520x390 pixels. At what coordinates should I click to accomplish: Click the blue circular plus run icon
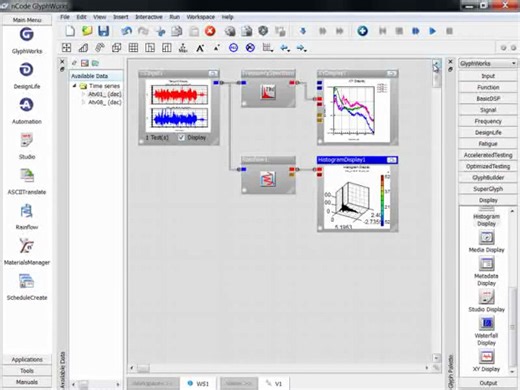pyautogui.click(x=363, y=31)
